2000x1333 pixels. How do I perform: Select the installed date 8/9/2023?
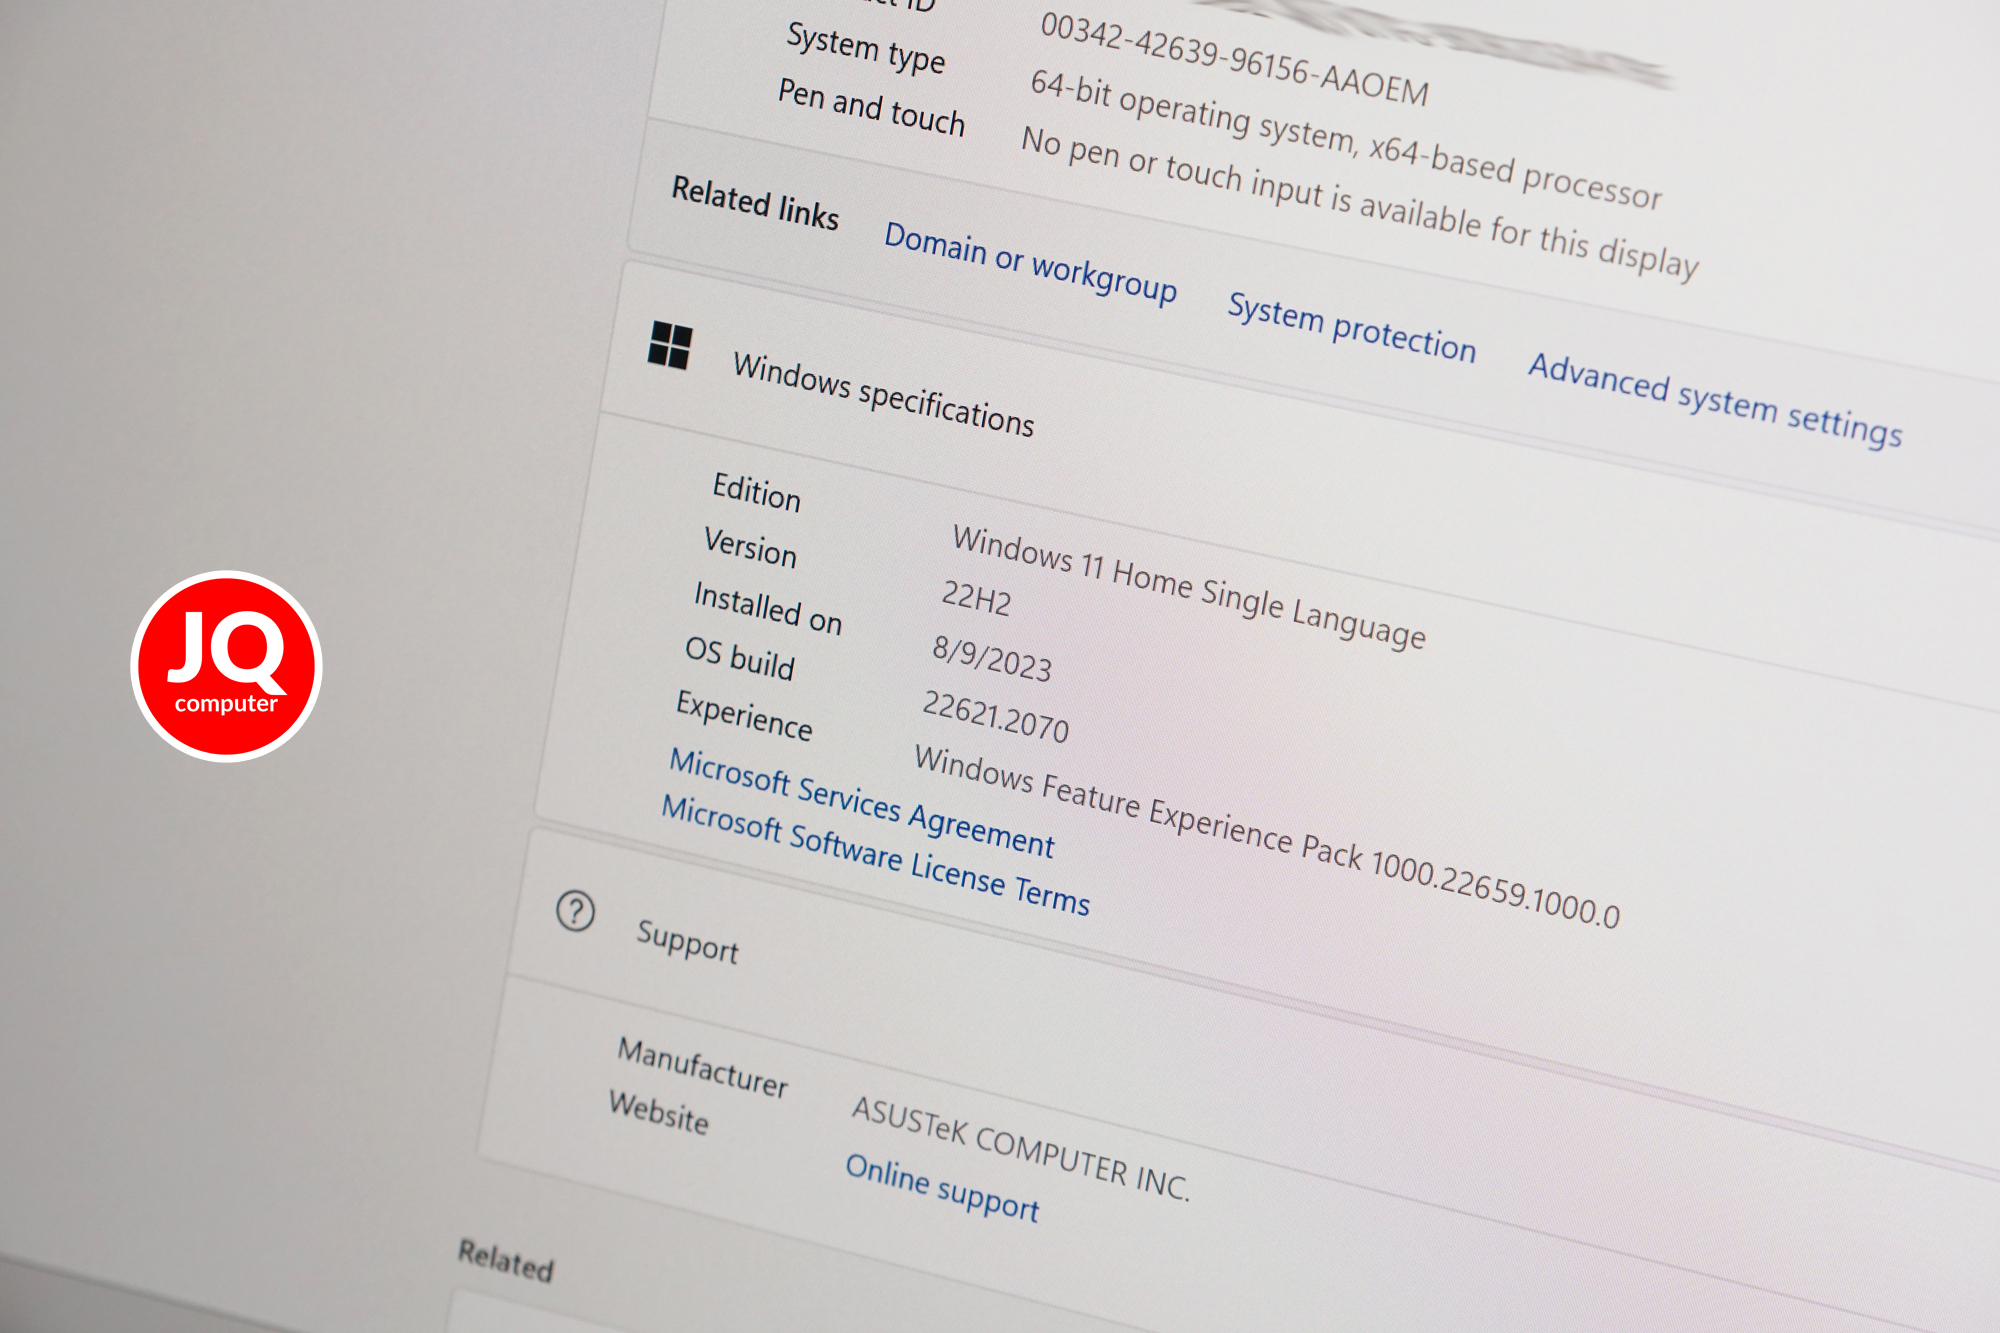click(x=991, y=658)
